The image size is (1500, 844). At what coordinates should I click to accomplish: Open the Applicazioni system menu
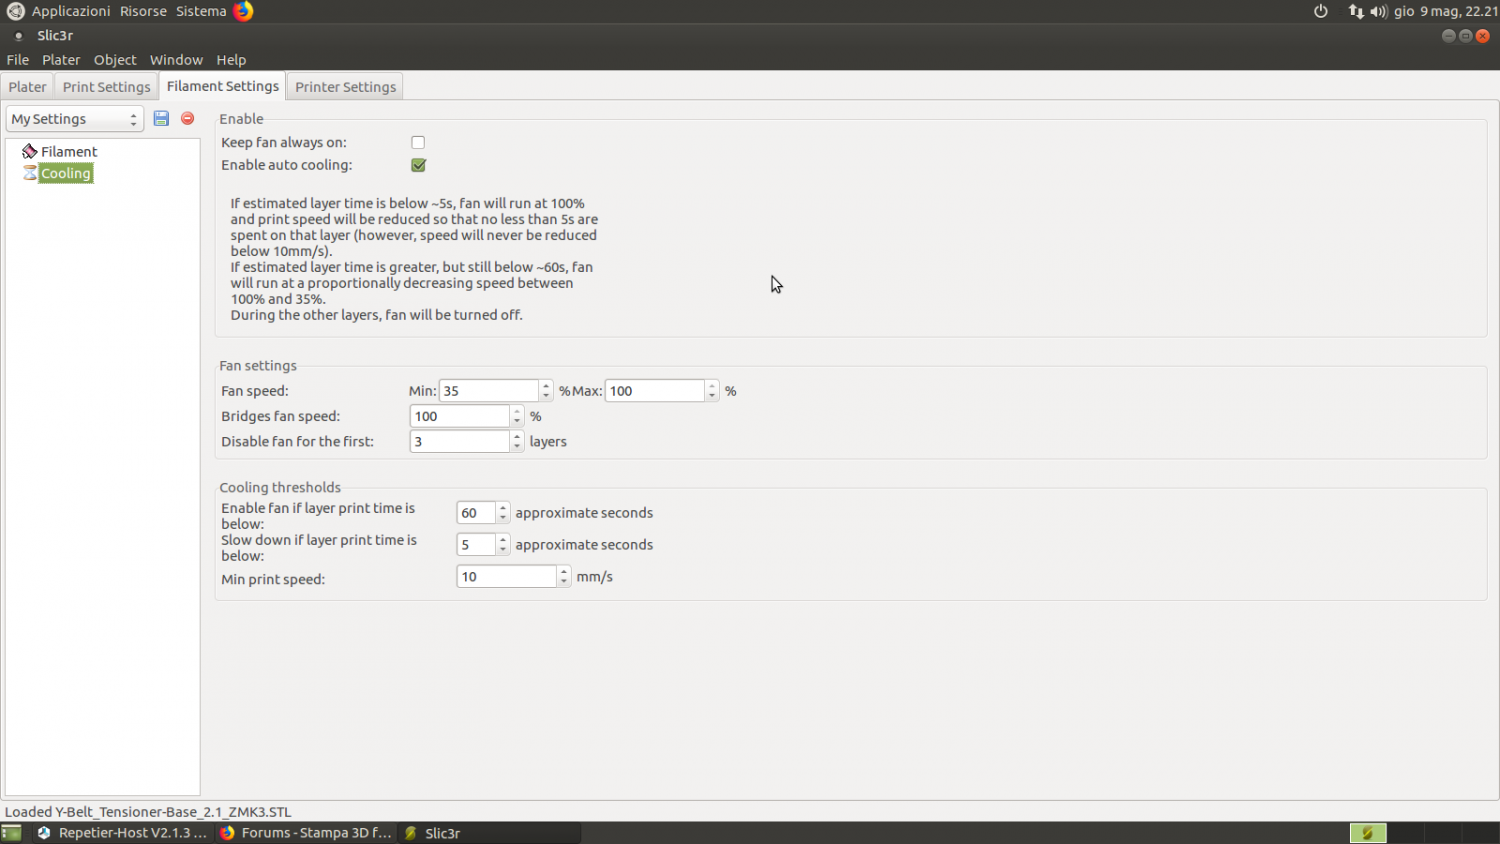click(x=71, y=11)
